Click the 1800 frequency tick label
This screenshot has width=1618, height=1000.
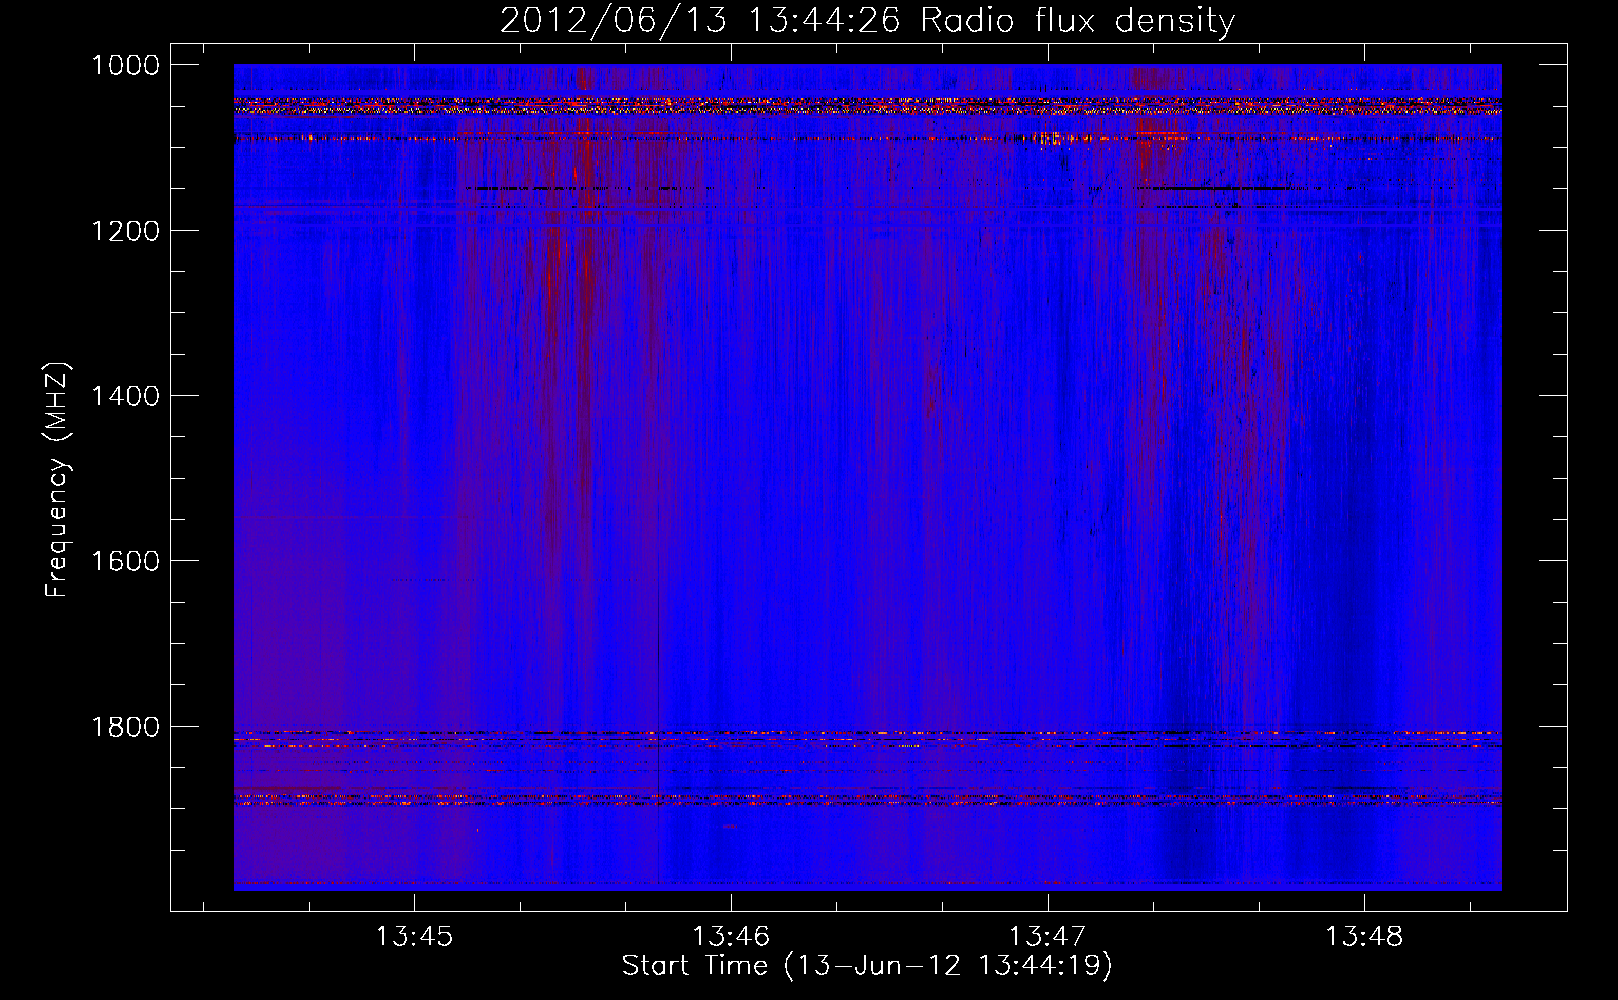[x=125, y=727]
